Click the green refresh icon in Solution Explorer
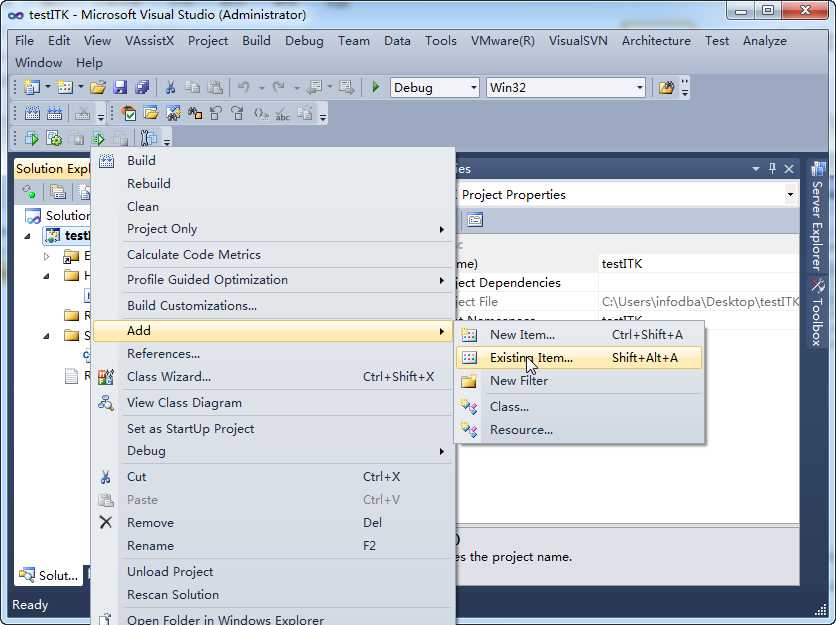Image resolution: width=836 pixels, height=625 pixels. click(29, 191)
